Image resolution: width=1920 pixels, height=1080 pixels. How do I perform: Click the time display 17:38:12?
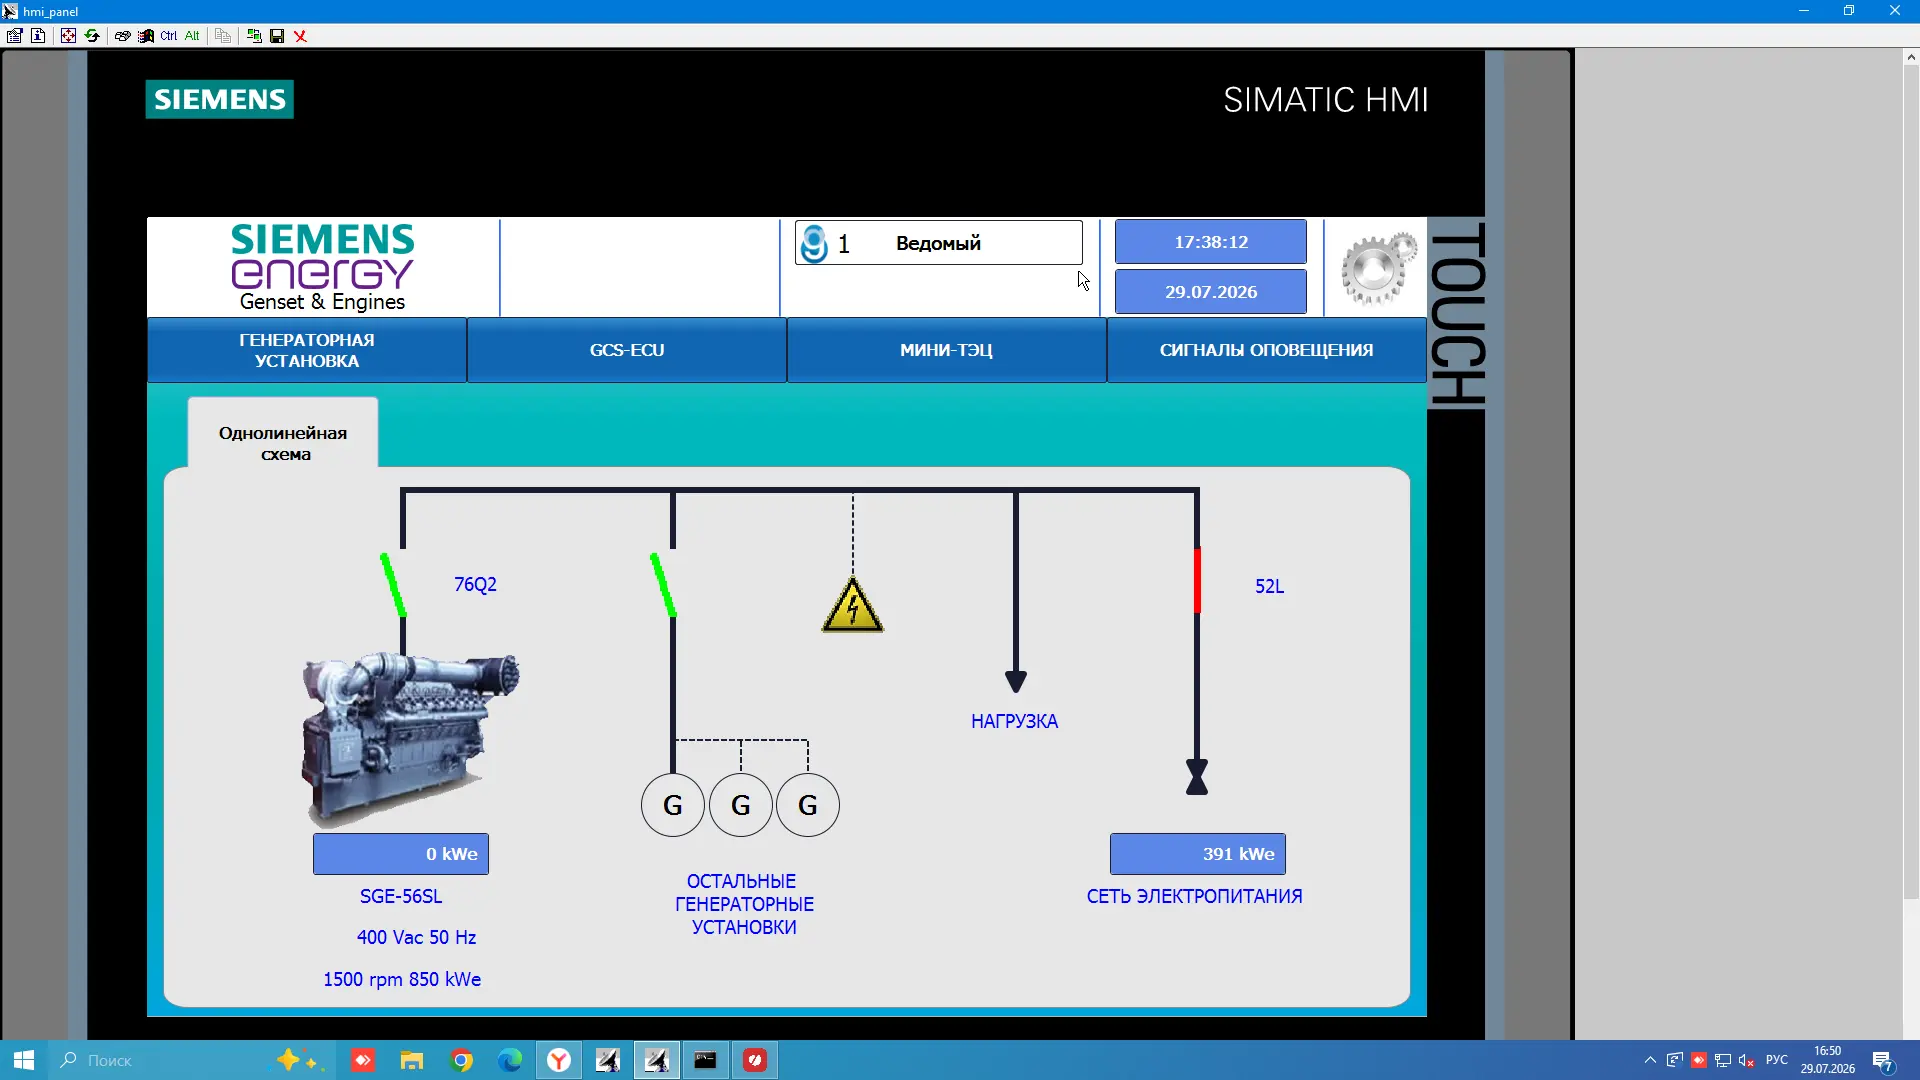point(1211,242)
